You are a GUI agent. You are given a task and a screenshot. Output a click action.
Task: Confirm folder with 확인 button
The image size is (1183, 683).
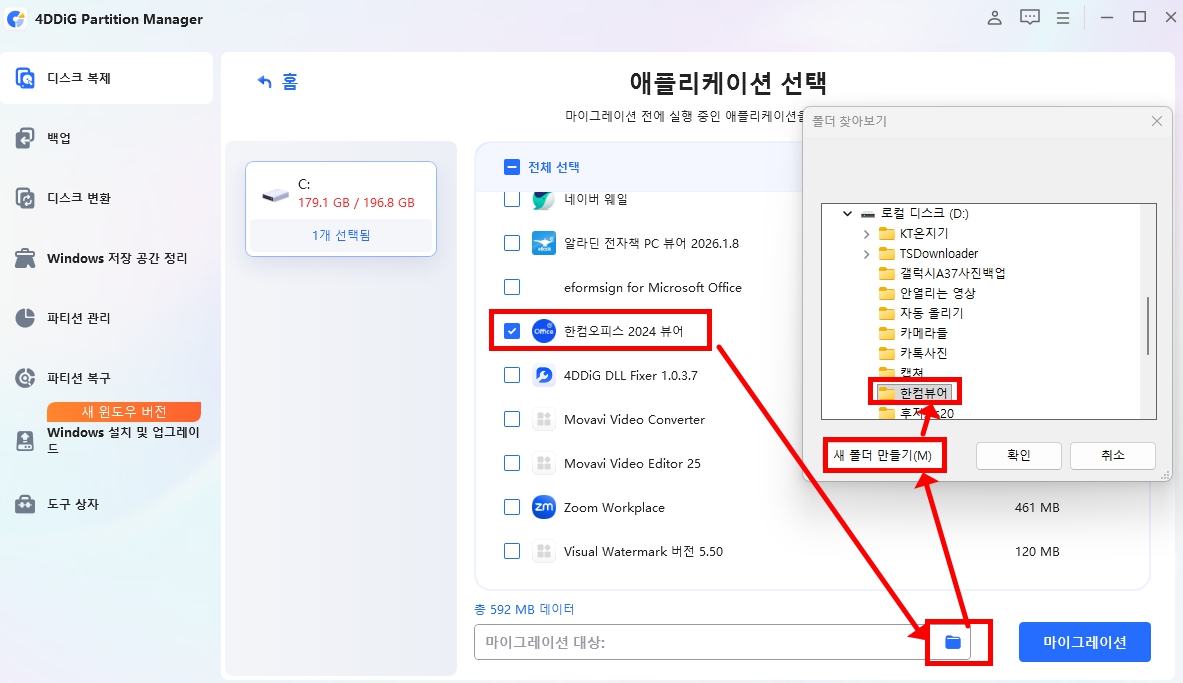point(1019,455)
